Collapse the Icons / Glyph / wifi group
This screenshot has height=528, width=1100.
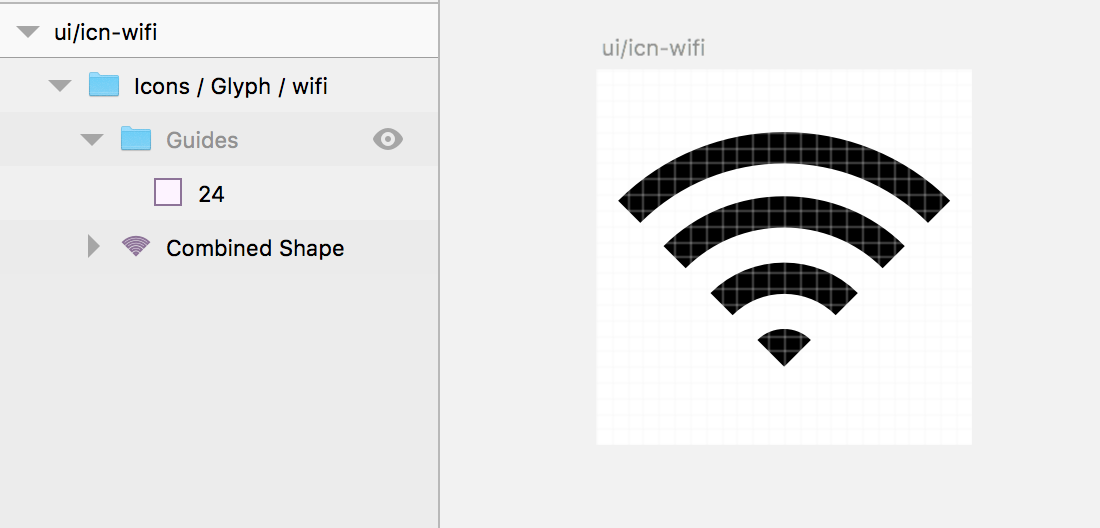pos(60,86)
